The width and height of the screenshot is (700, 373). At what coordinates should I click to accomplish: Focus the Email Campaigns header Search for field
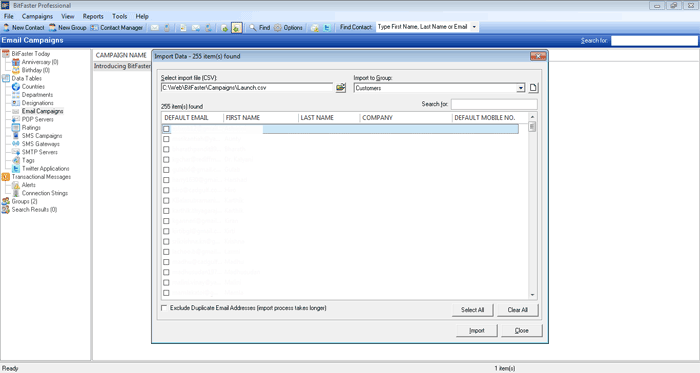(654, 41)
